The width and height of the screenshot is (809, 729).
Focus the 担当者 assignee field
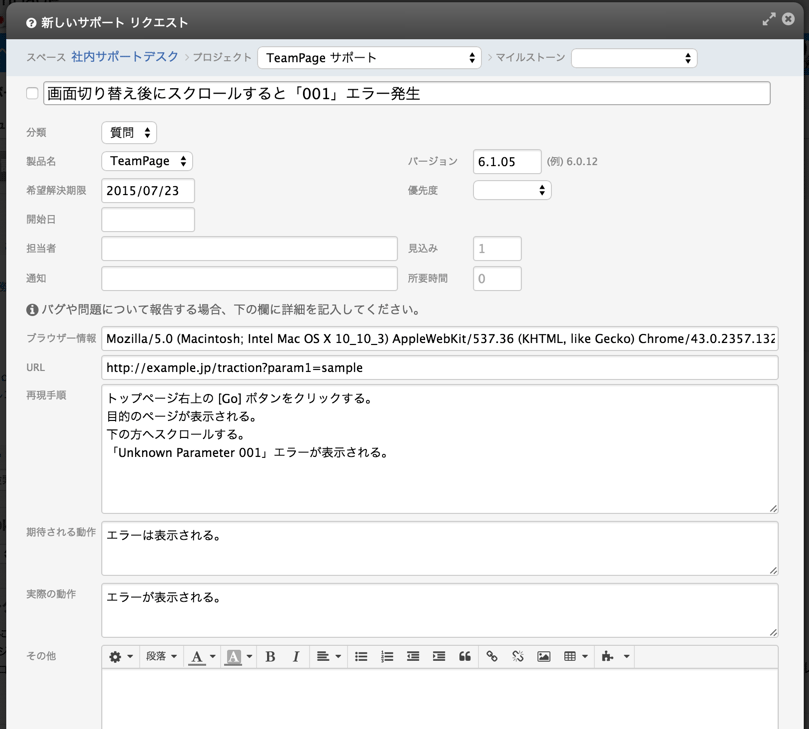tap(249, 249)
